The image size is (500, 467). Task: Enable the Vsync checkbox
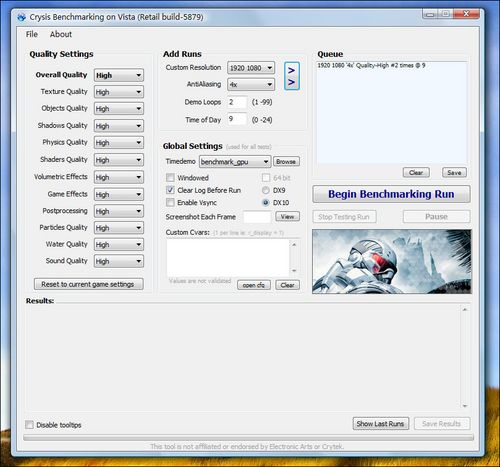click(x=170, y=202)
